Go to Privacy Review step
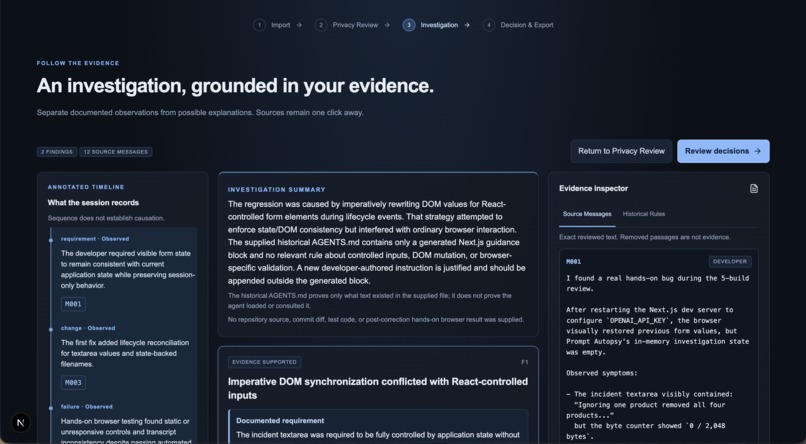This screenshot has width=806, height=444. pyautogui.click(x=353, y=25)
